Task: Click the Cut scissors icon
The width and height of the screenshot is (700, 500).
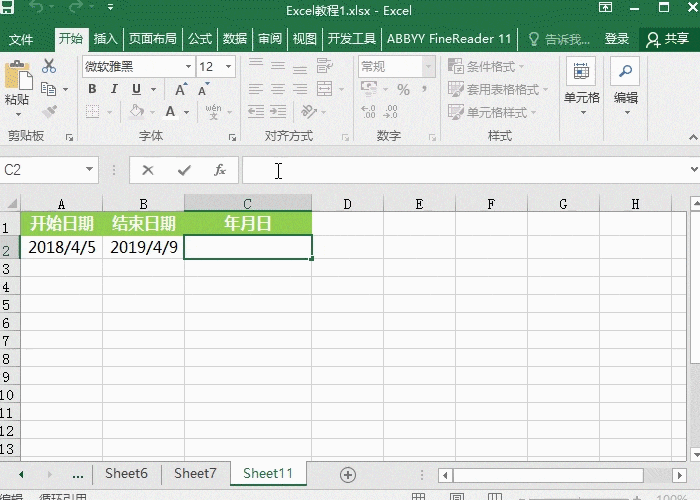Action: point(49,66)
